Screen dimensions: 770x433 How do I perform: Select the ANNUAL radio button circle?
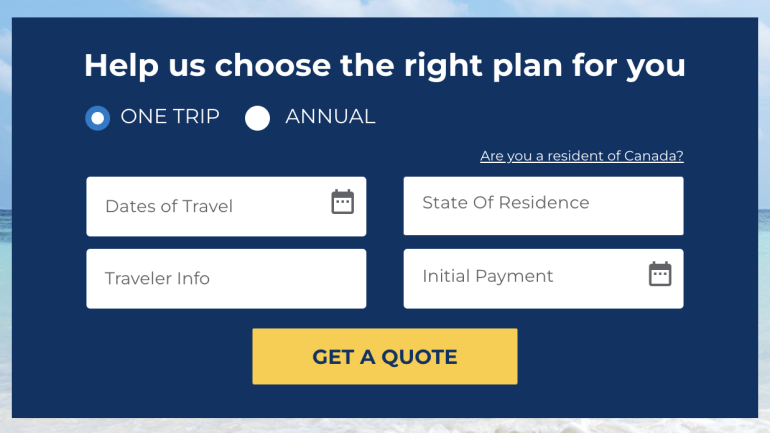click(x=258, y=118)
